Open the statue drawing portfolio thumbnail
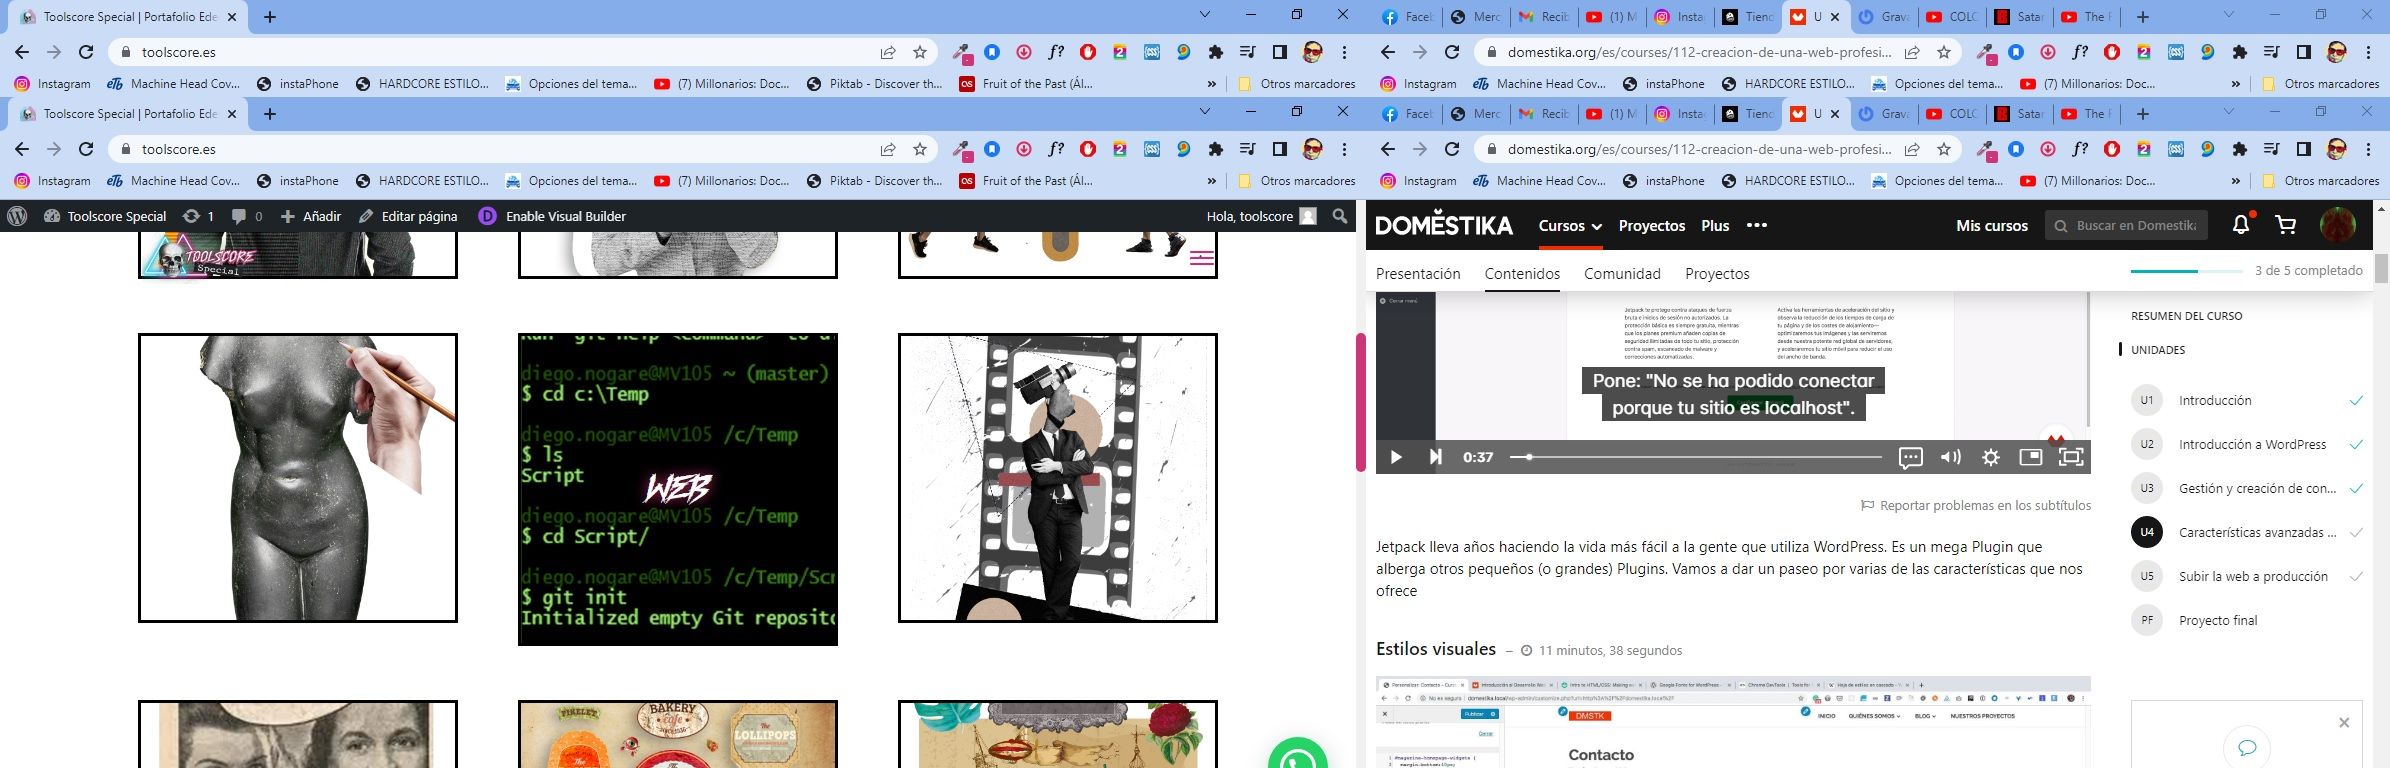This screenshot has height=768, width=2390. (x=298, y=478)
